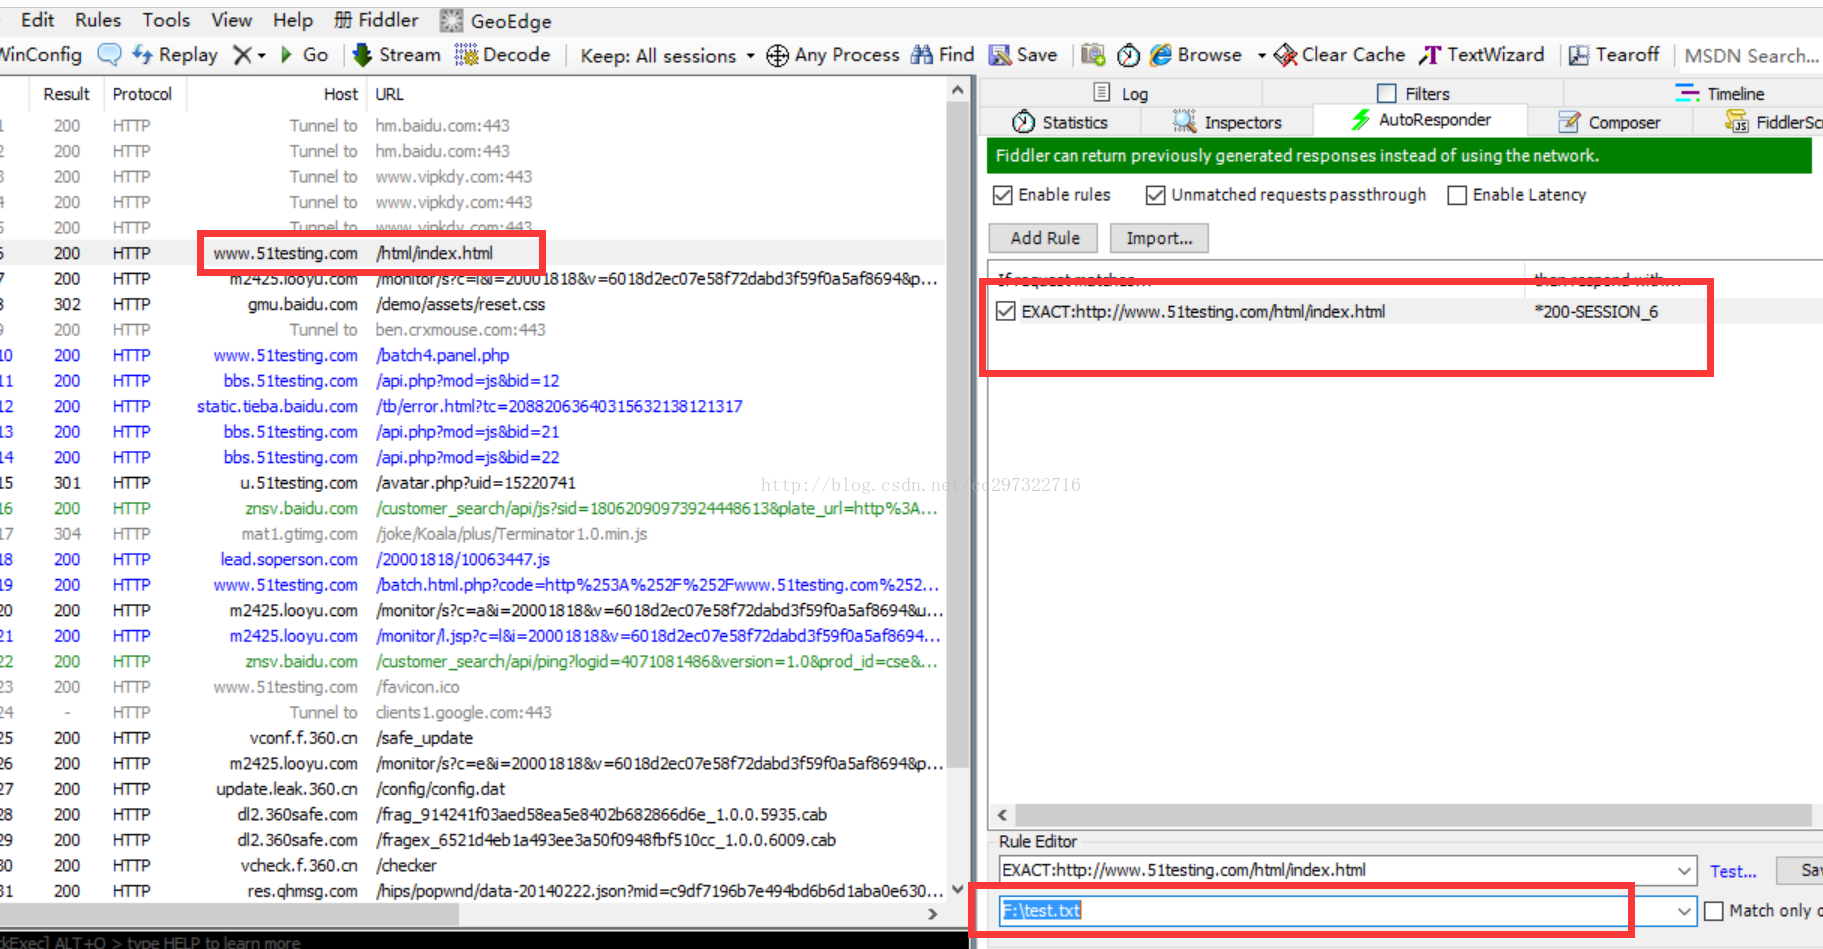Click the Save toolbar button
Viewport: 1823px width, 949px height.
[1023, 55]
